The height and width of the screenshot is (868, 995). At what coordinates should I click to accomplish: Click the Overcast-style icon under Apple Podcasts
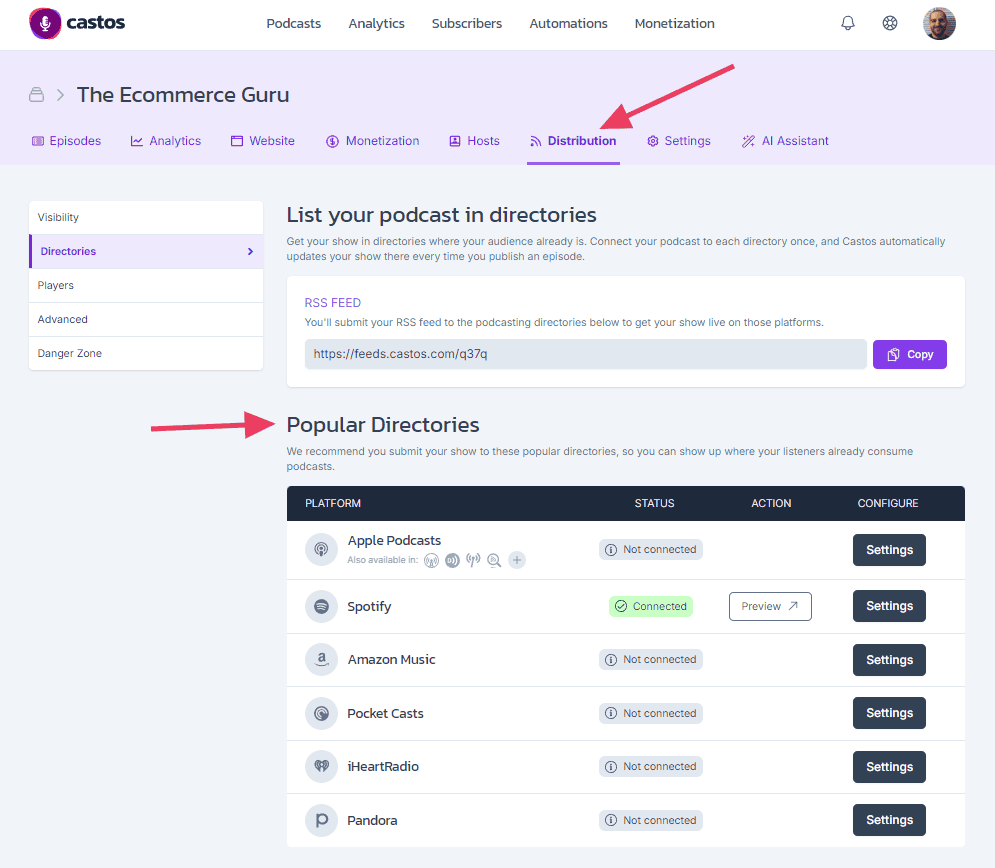pyautogui.click(x=452, y=560)
